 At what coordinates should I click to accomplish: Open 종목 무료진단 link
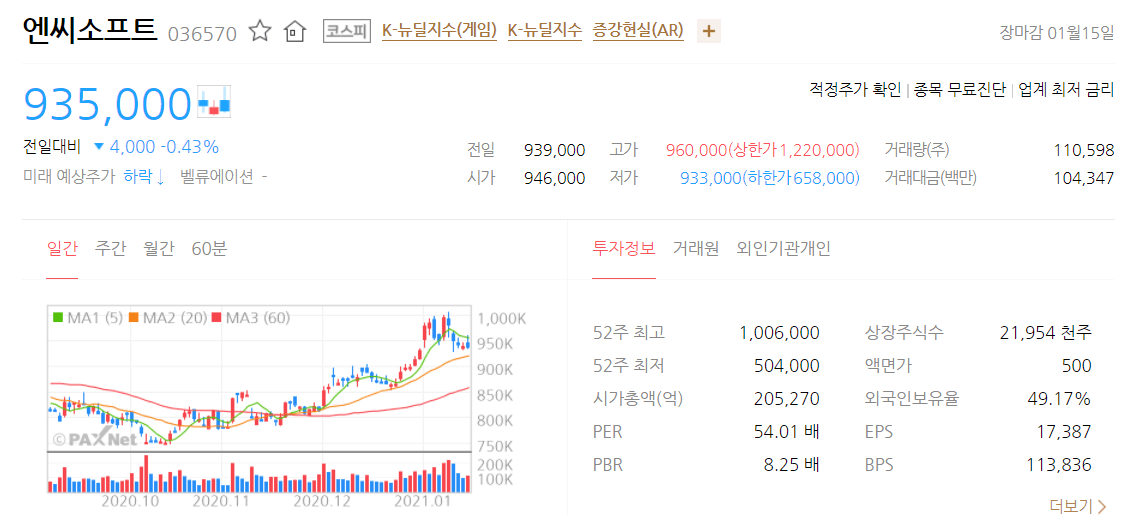click(959, 90)
